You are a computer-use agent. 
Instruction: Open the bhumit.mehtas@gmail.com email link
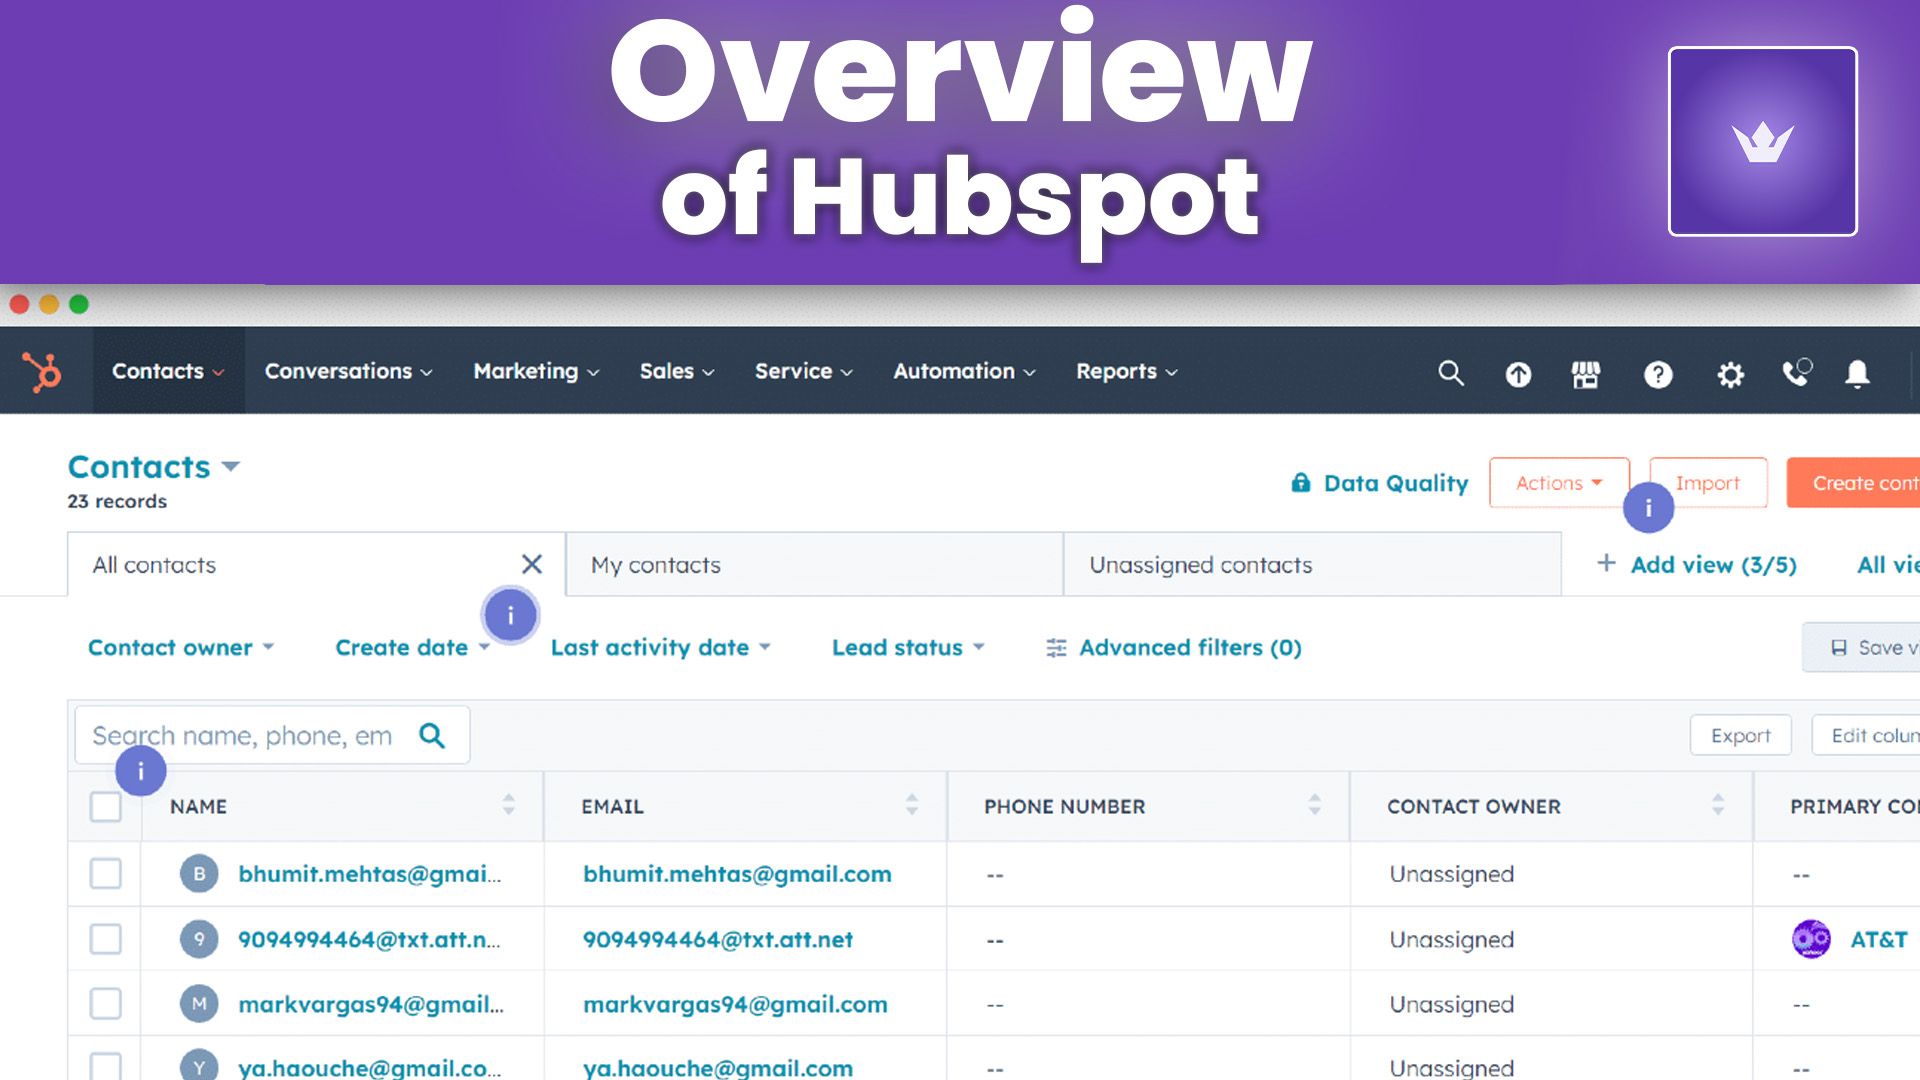pos(737,874)
